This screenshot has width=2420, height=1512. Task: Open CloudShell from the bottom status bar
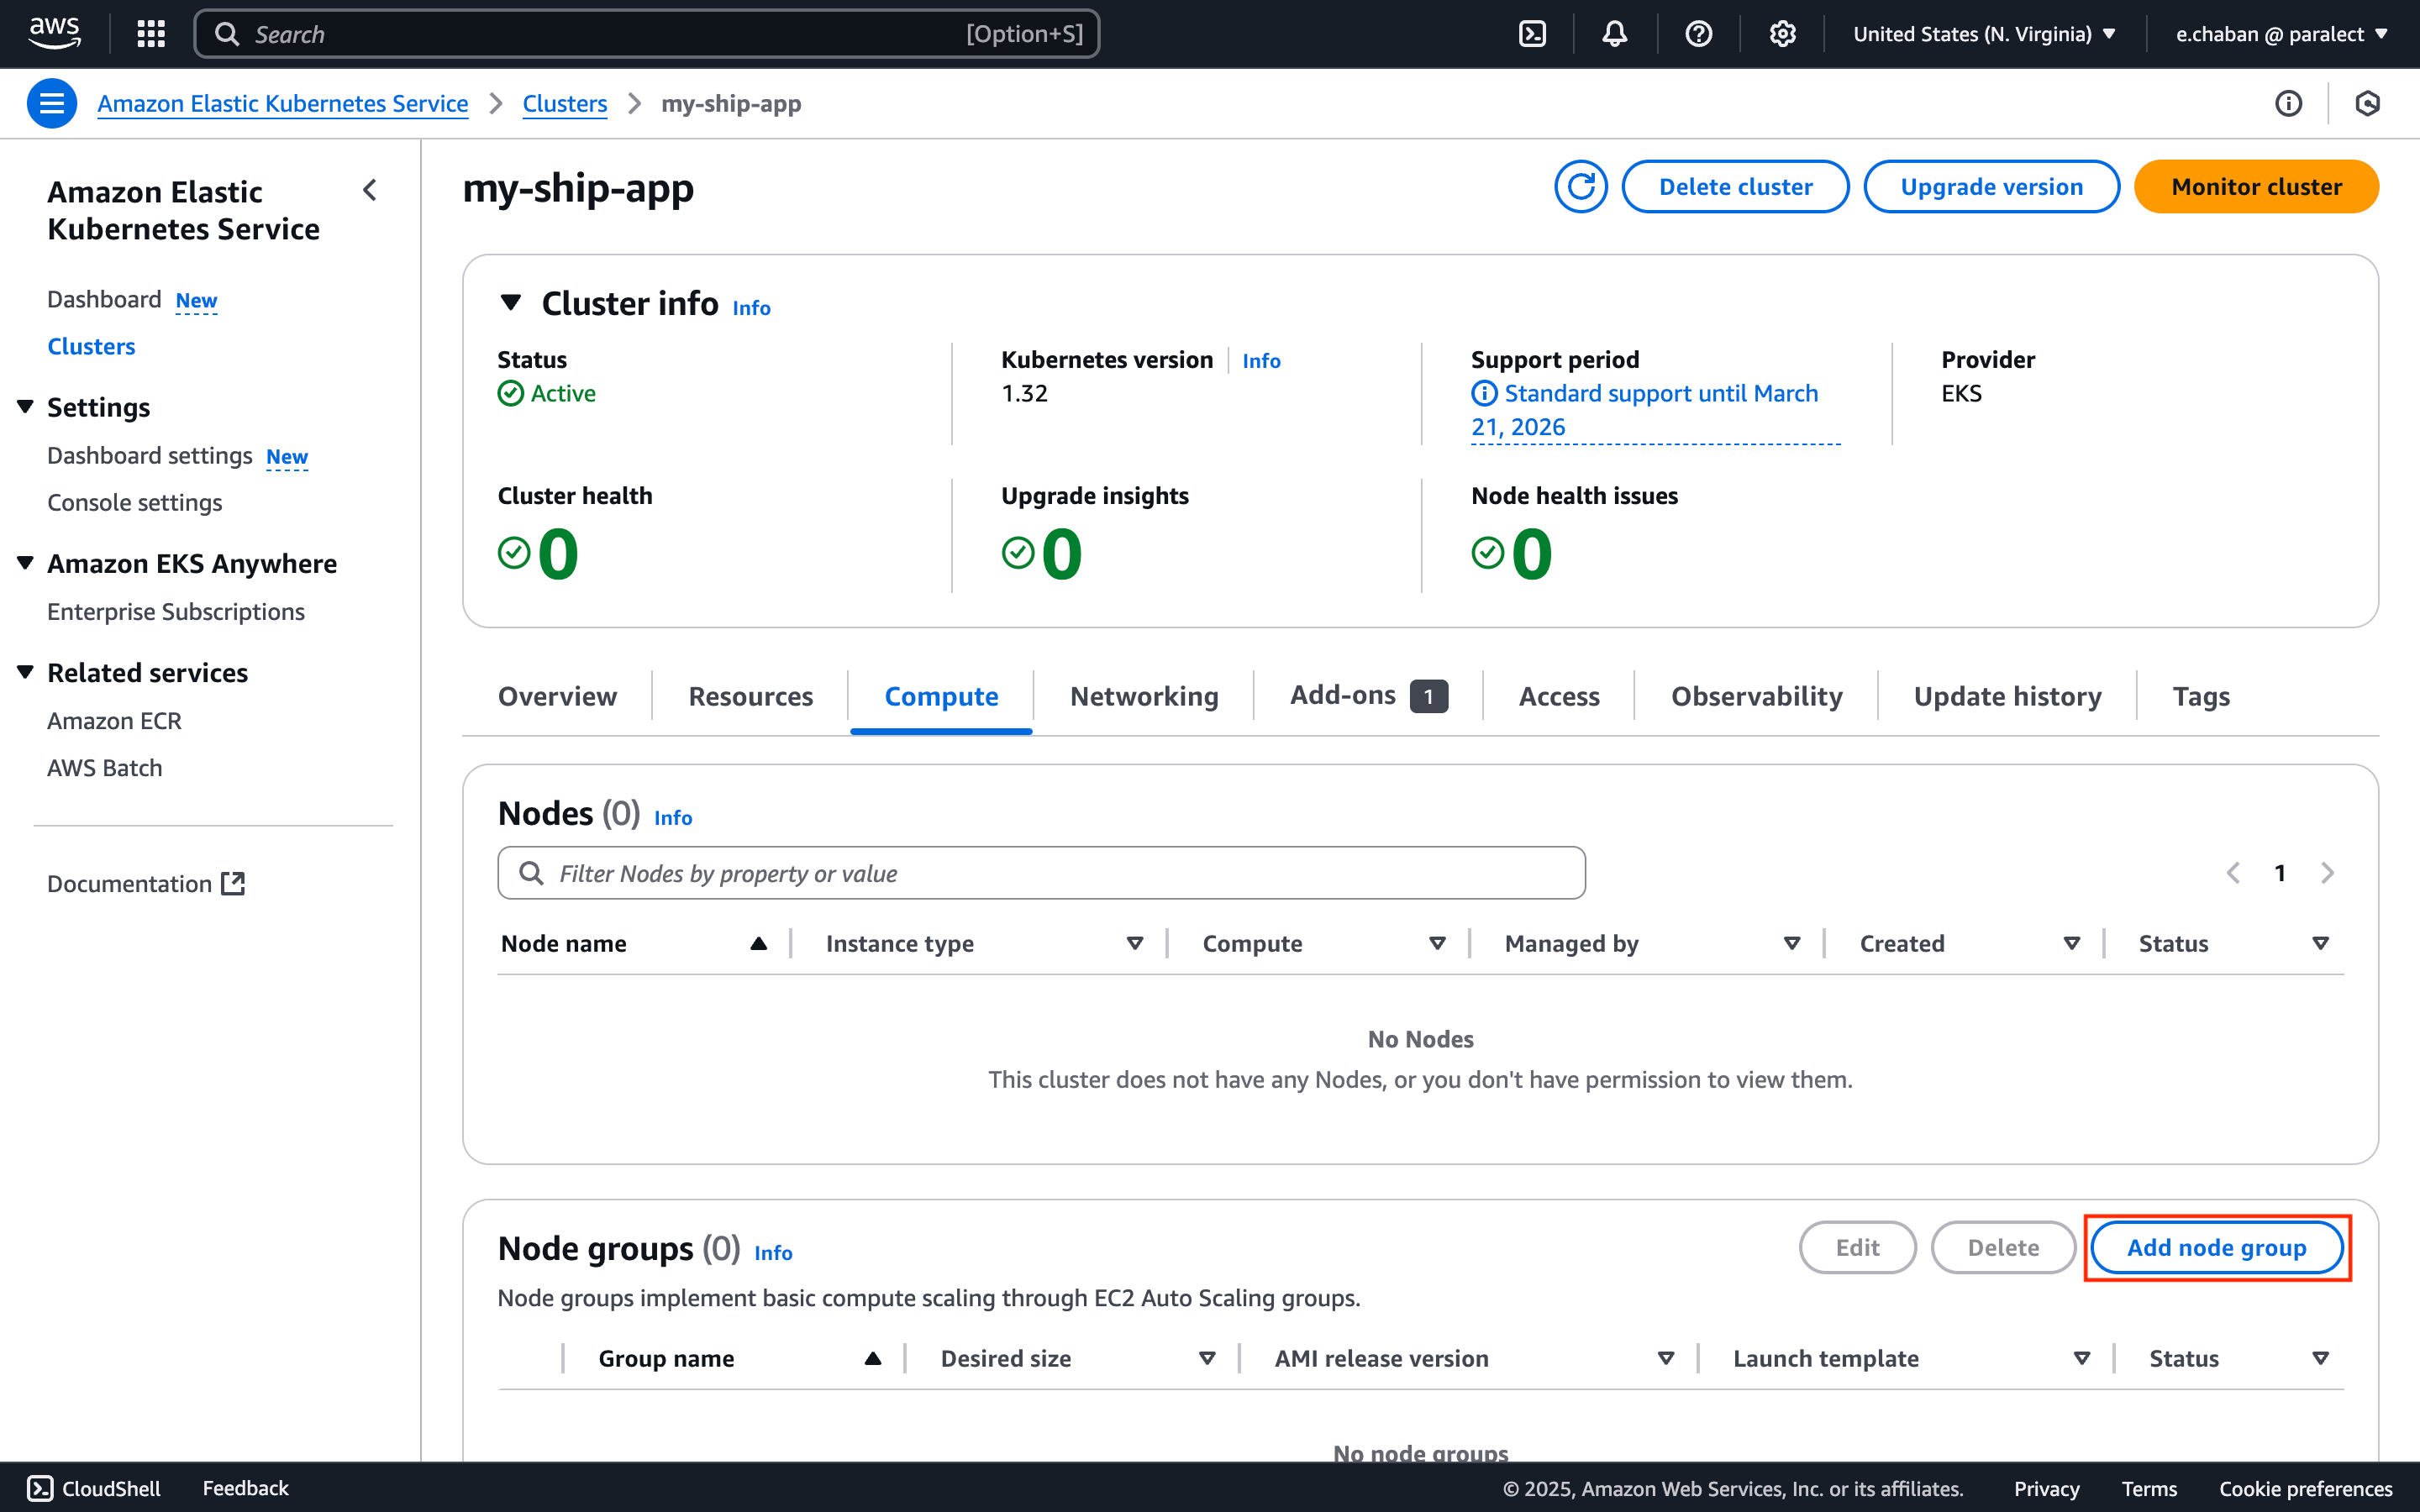pos(92,1488)
